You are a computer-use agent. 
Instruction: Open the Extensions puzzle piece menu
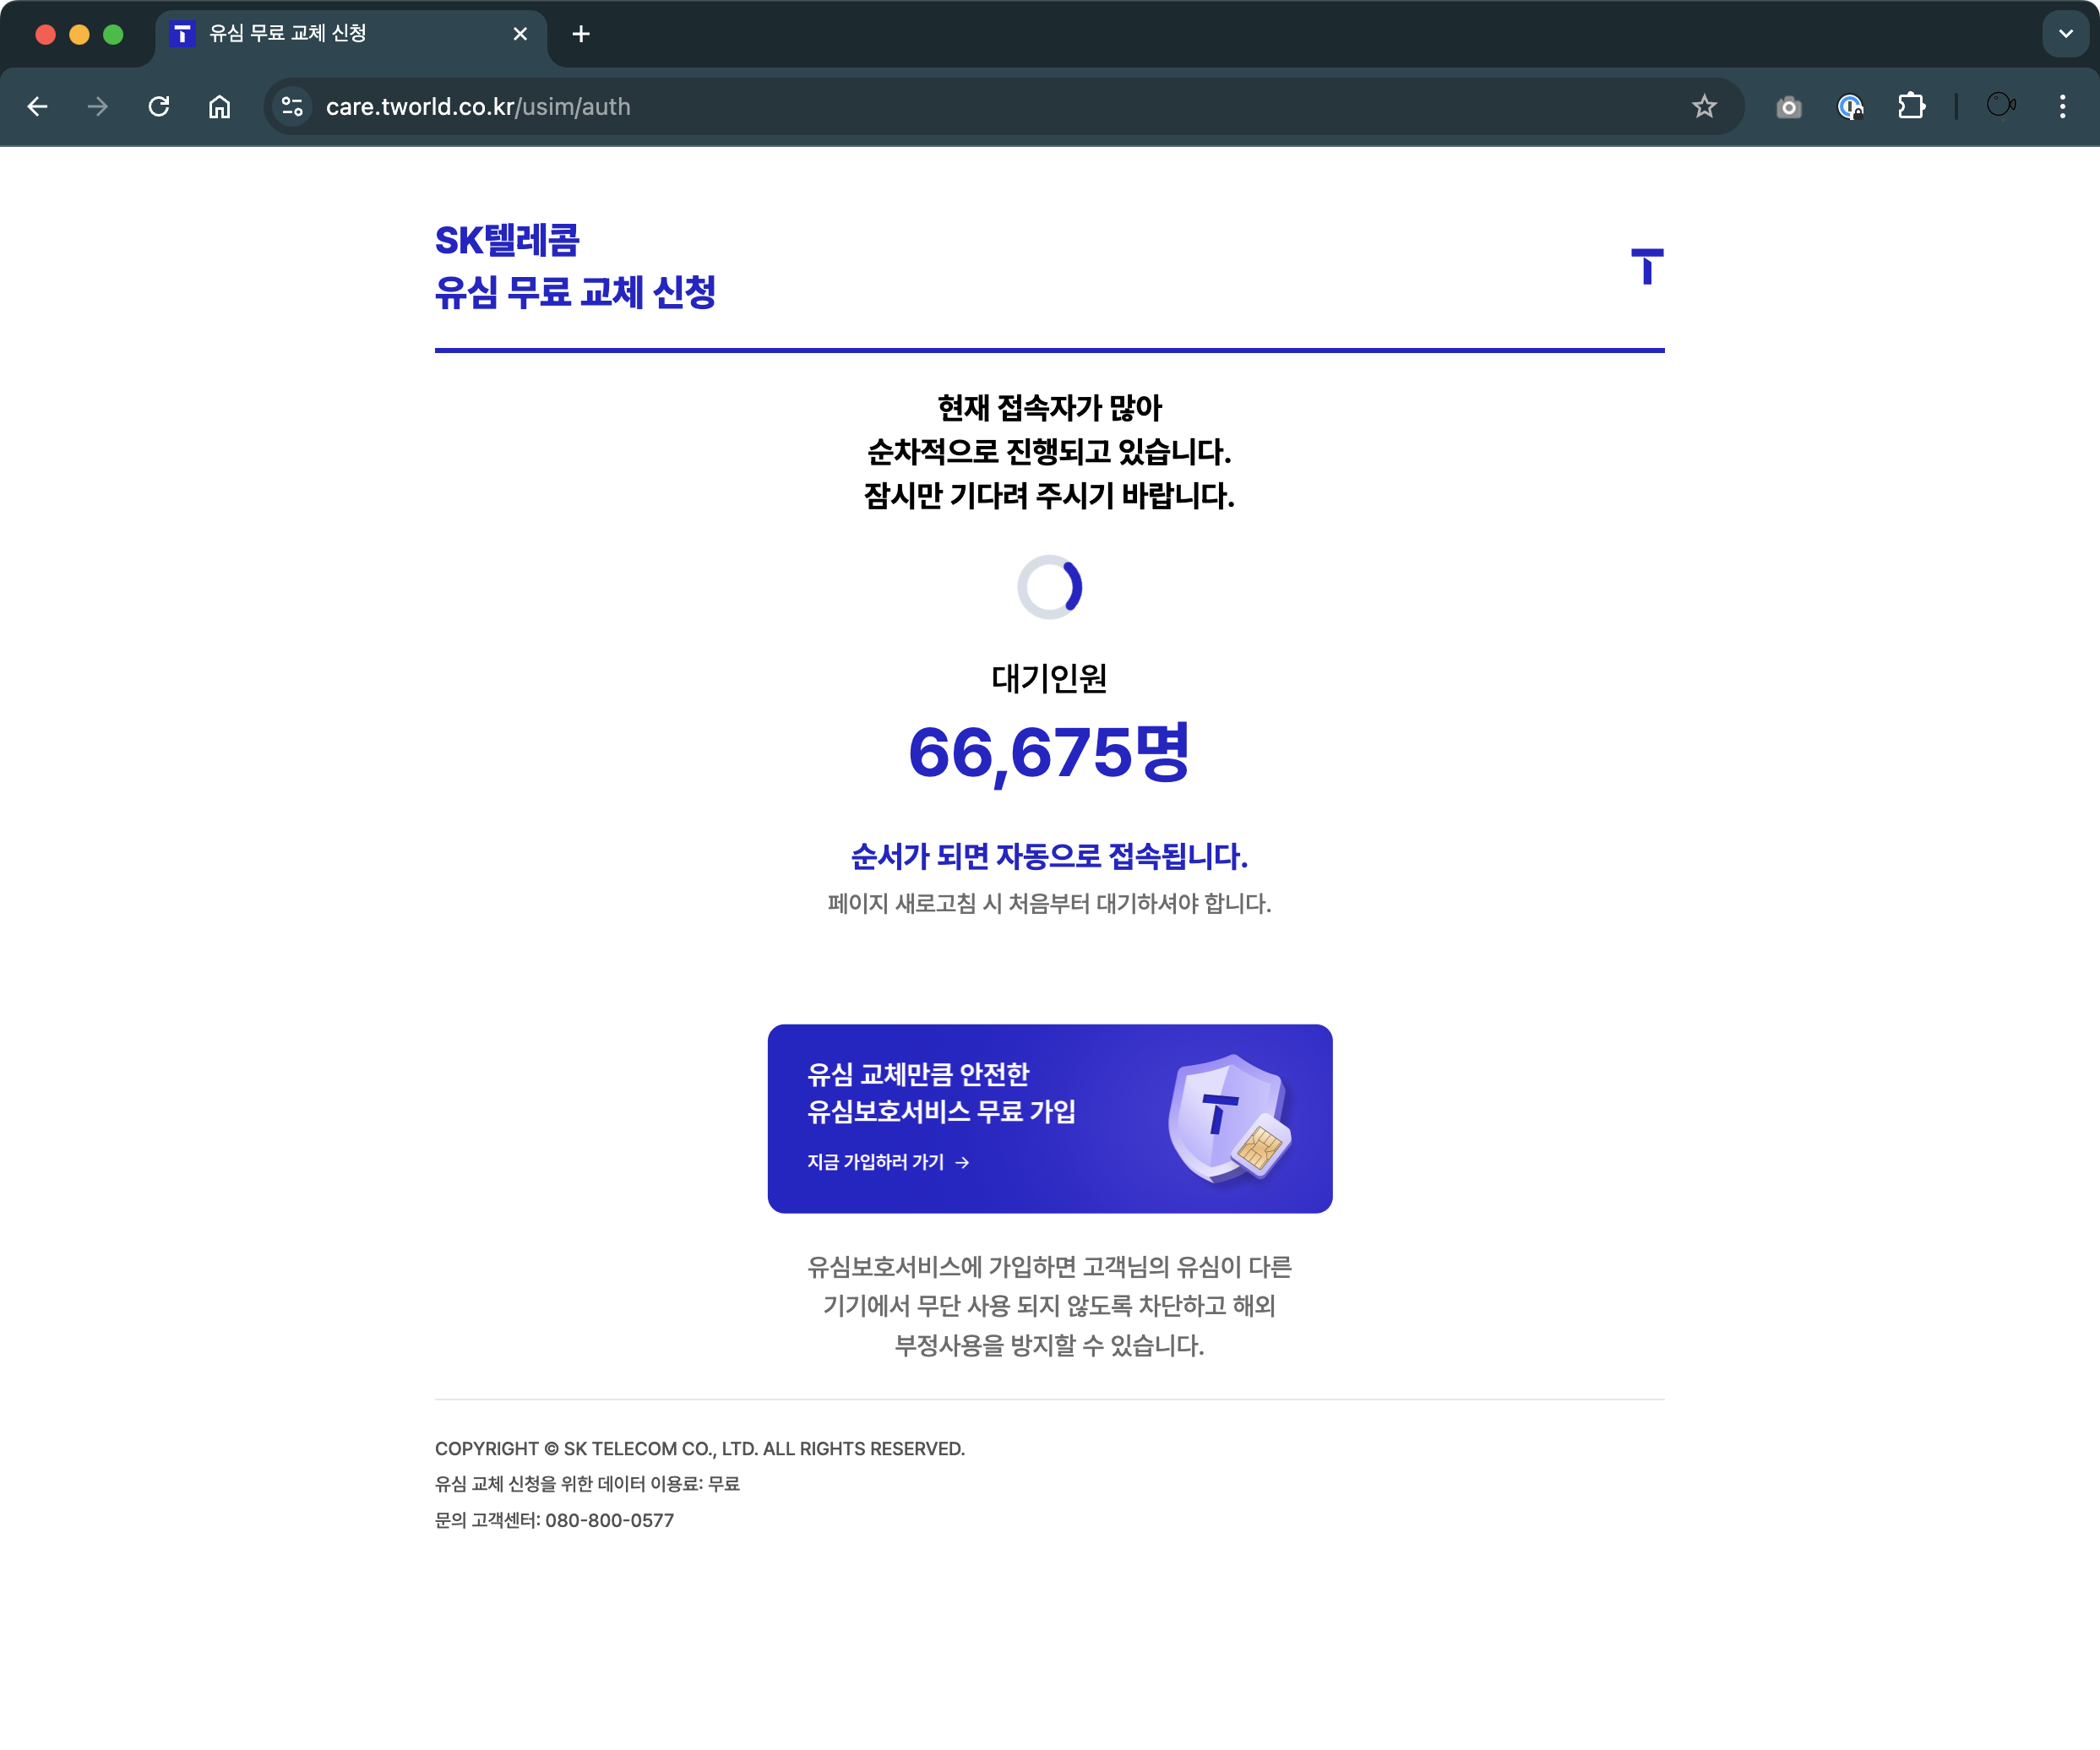click(1911, 106)
